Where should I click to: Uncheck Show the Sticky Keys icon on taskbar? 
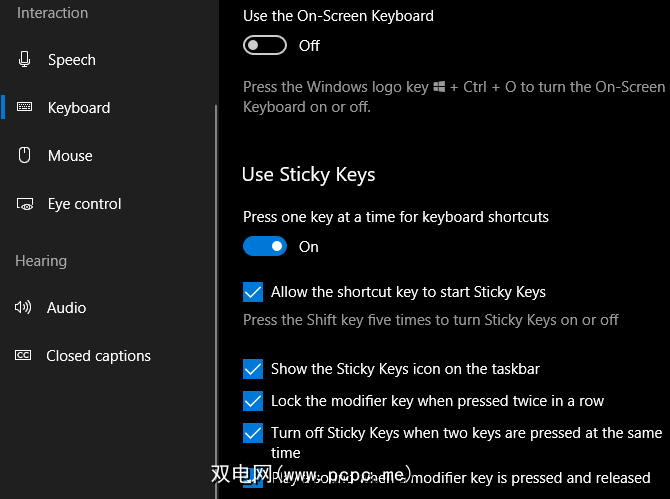pyautogui.click(x=253, y=369)
